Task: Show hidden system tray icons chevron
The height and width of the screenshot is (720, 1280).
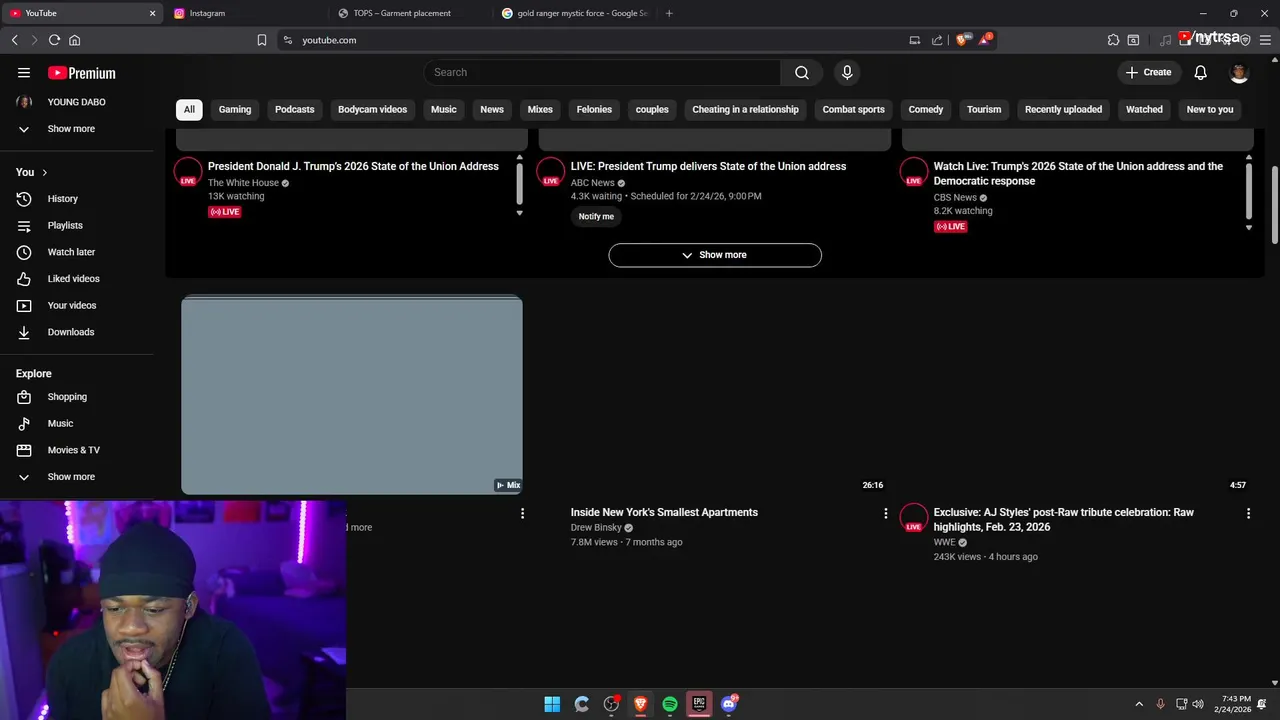Action: (1138, 704)
